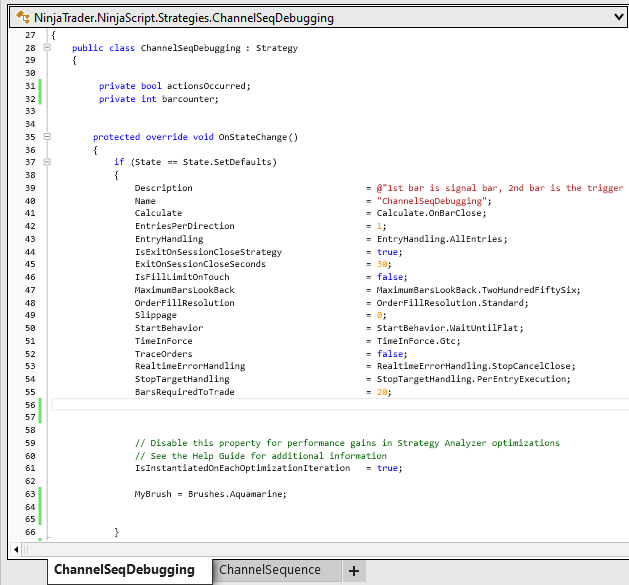
Task: Click 'false' value of TraceOrders
Action: (390, 354)
